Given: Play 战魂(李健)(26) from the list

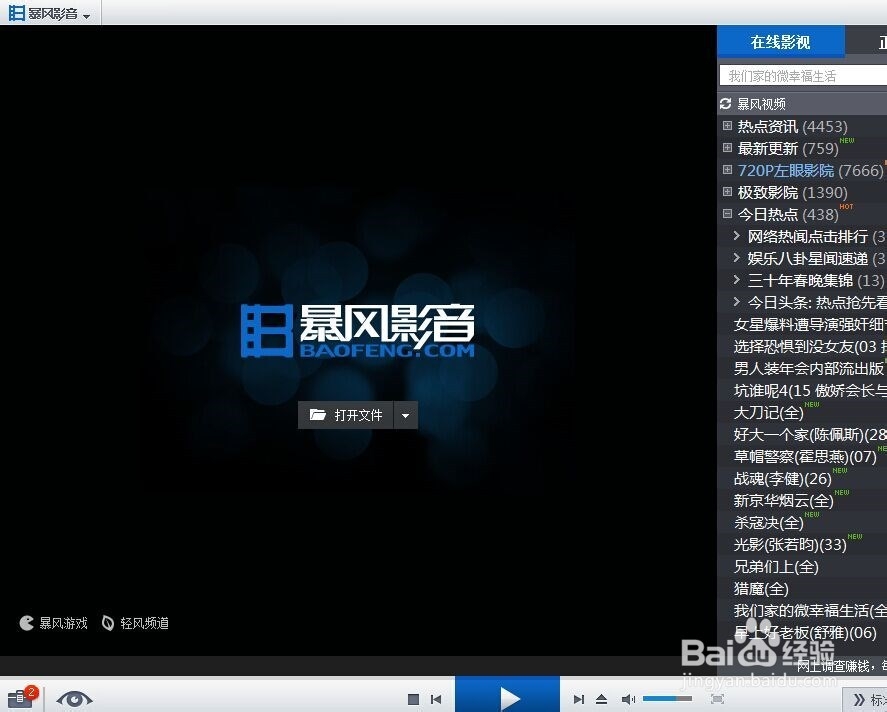Looking at the screenshot, I should click(x=783, y=478).
